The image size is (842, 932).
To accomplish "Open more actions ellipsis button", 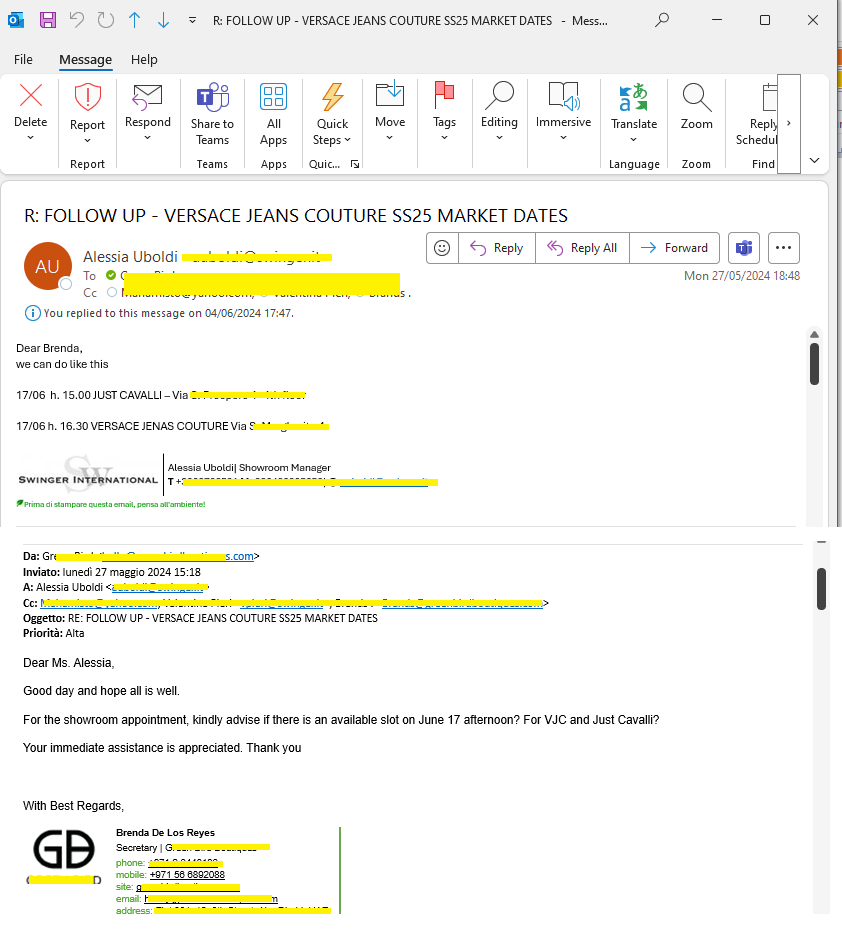I will point(783,248).
